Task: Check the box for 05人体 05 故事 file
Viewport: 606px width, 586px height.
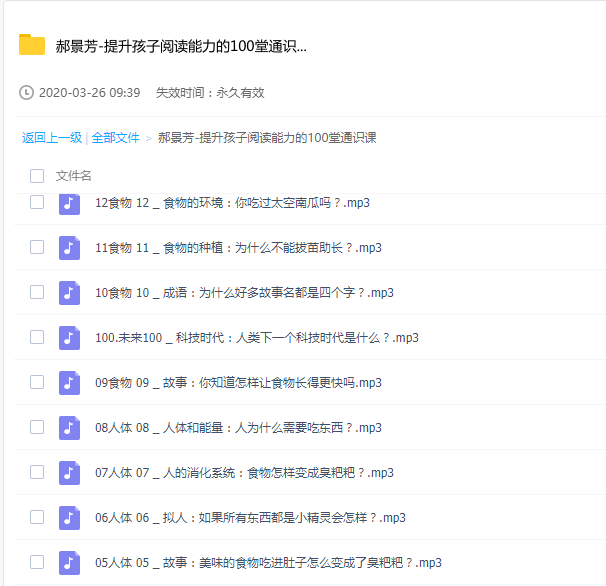Action: point(37,562)
